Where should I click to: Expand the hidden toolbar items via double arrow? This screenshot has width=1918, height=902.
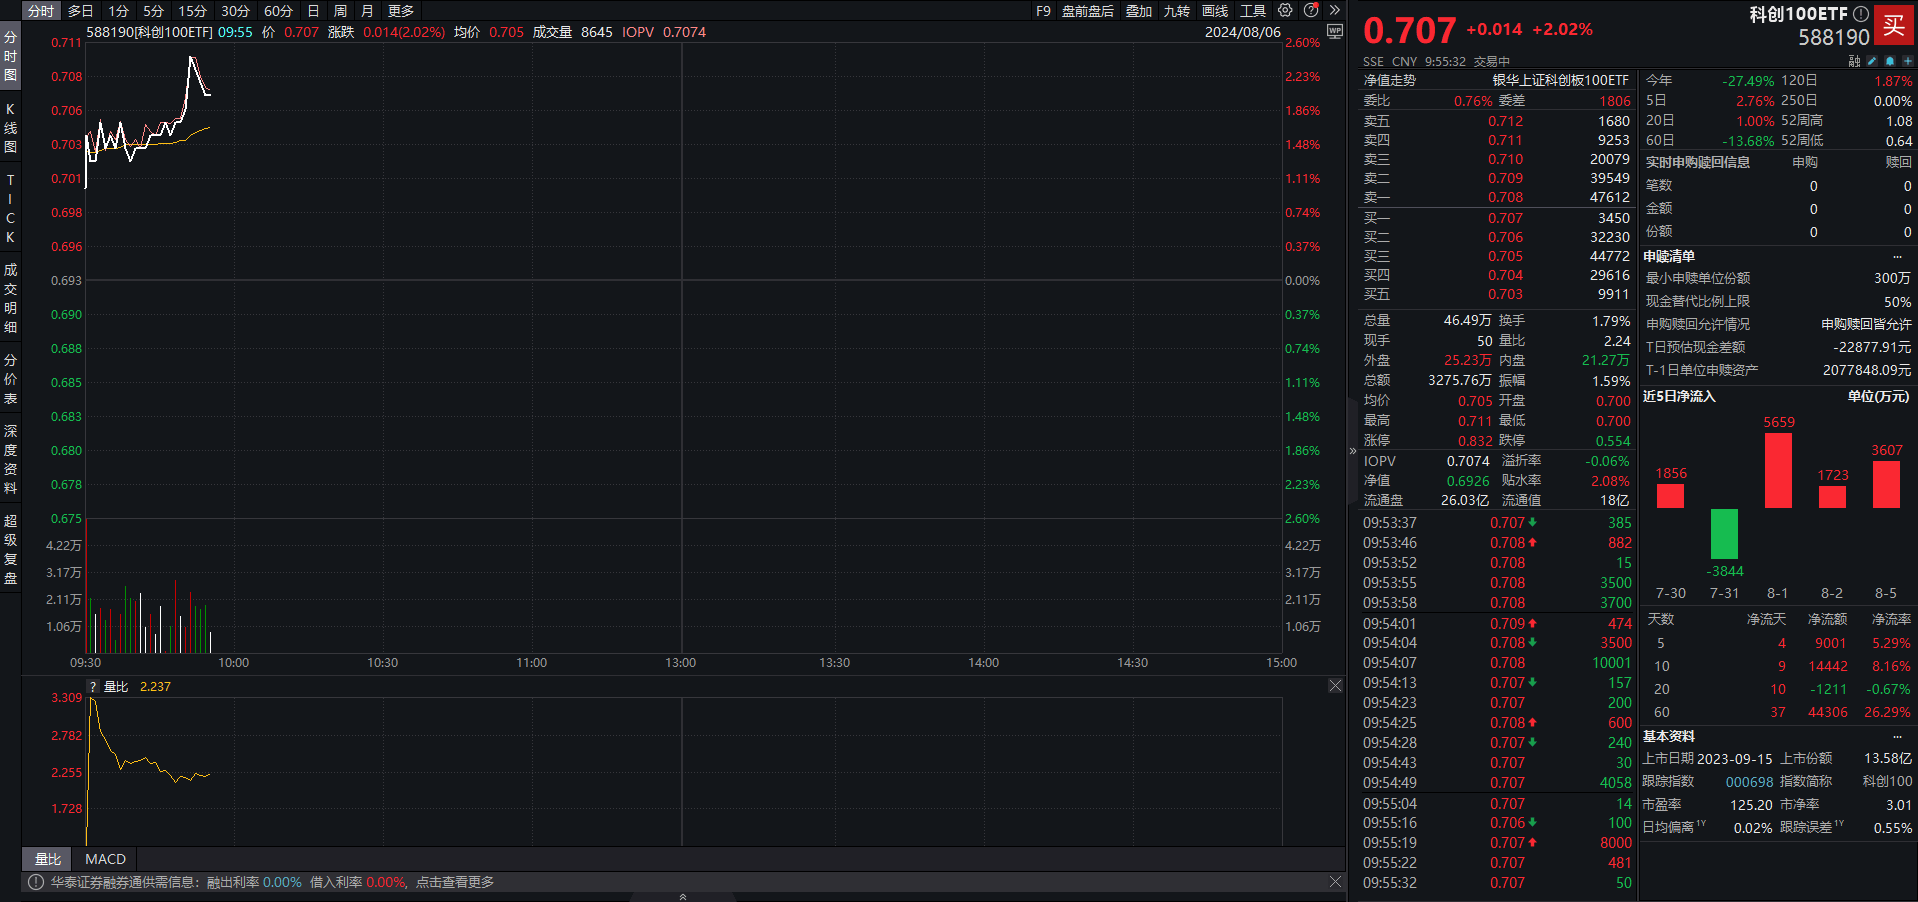pyautogui.click(x=1334, y=11)
